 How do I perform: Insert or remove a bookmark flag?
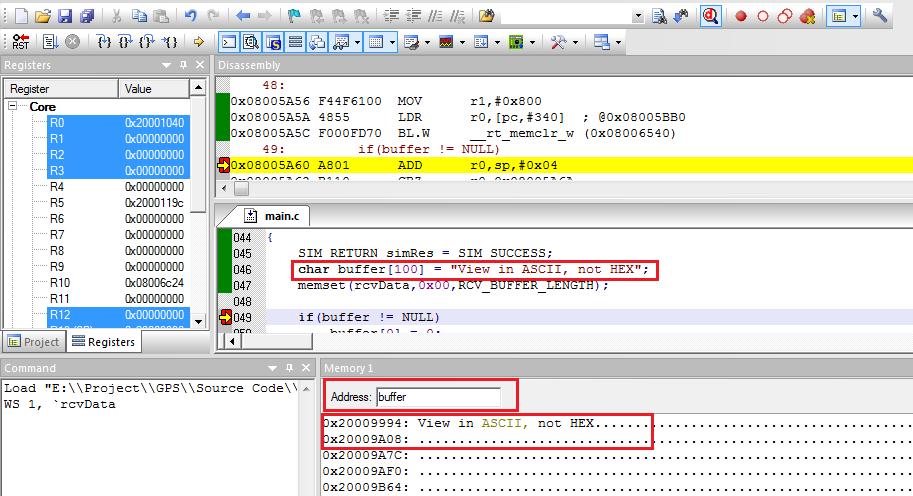tap(295, 16)
